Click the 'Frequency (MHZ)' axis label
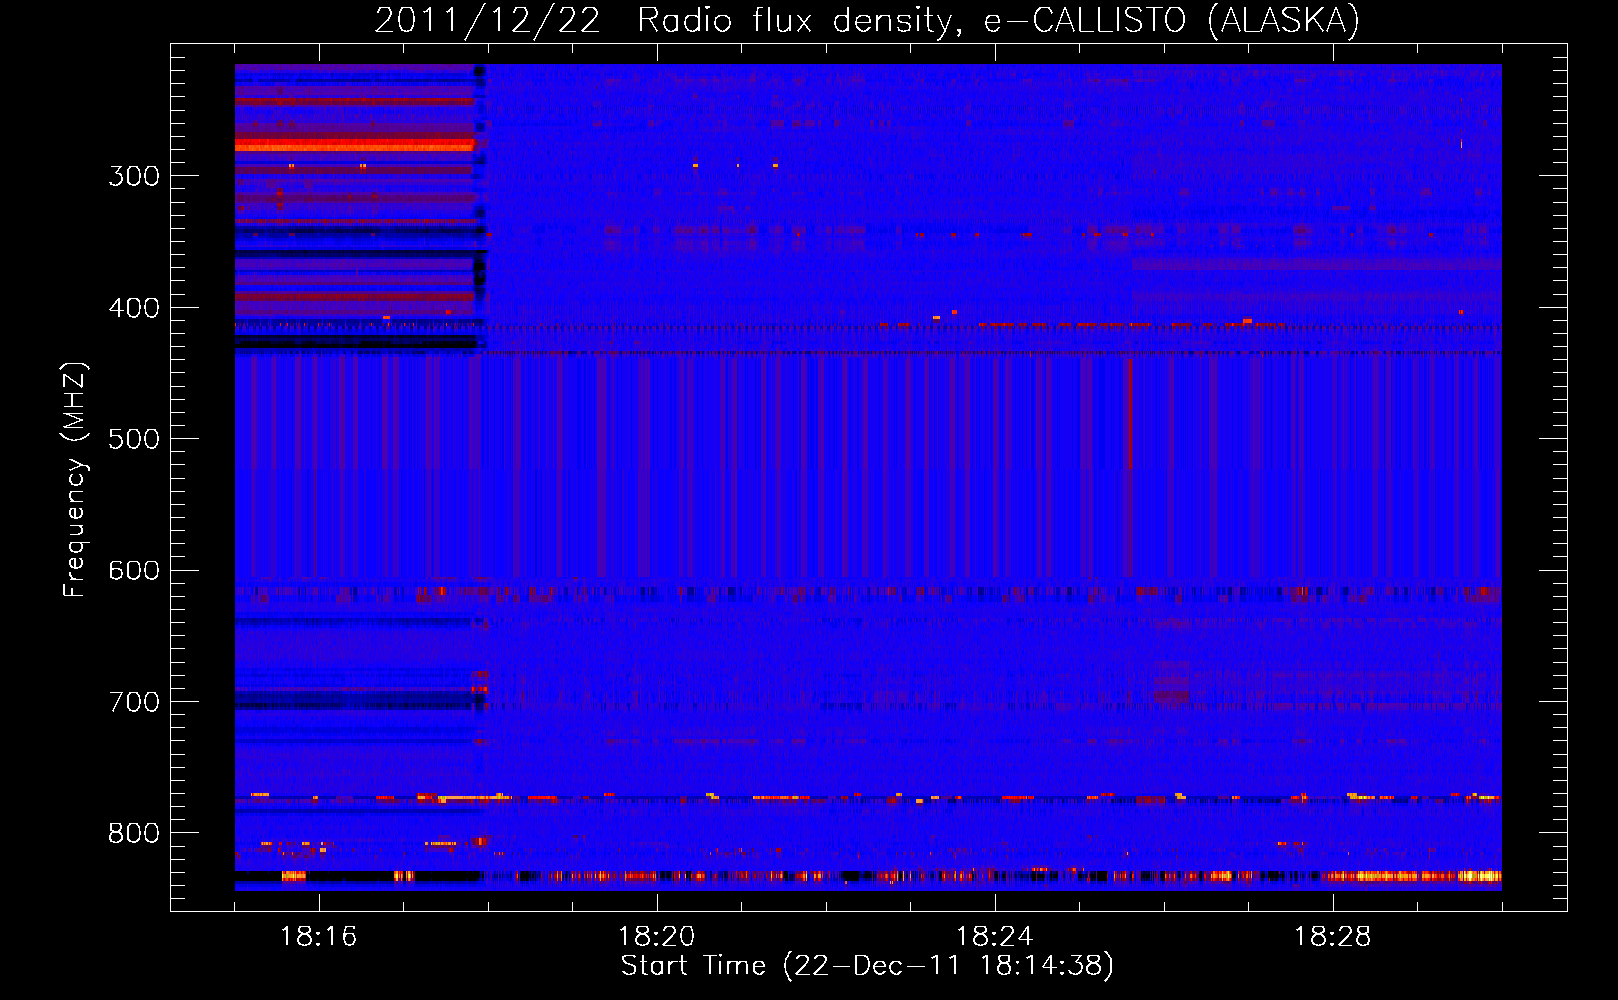Image resolution: width=1618 pixels, height=1000 pixels. (x=75, y=479)
